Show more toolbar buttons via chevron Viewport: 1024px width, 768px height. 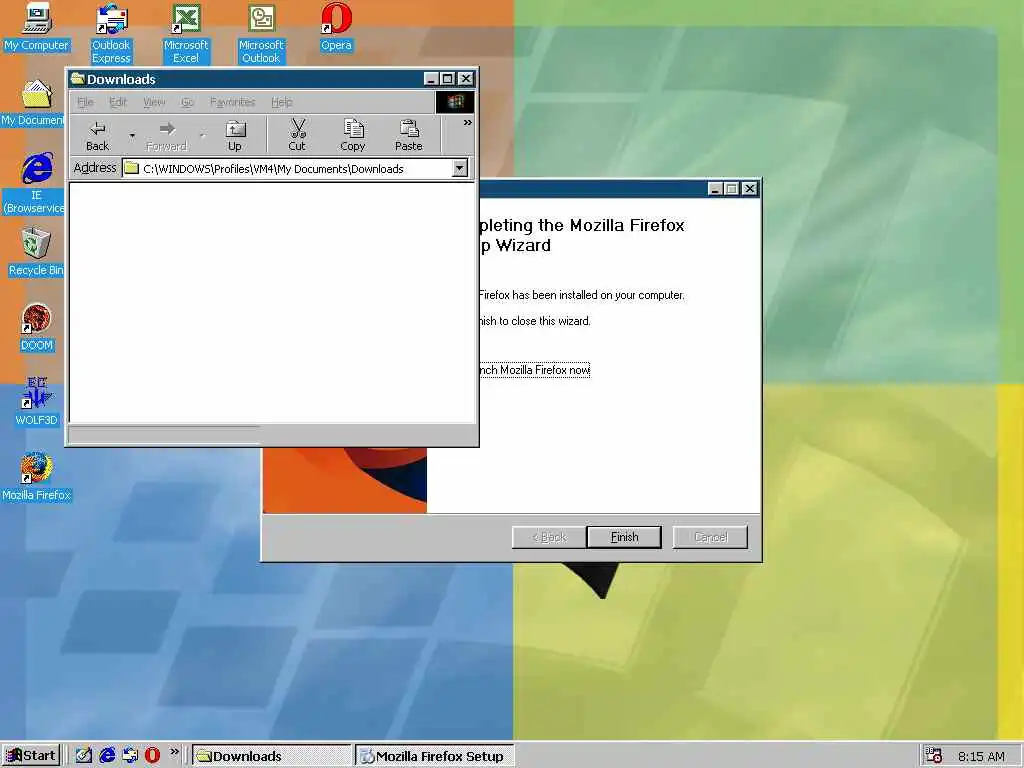(468, 123)
